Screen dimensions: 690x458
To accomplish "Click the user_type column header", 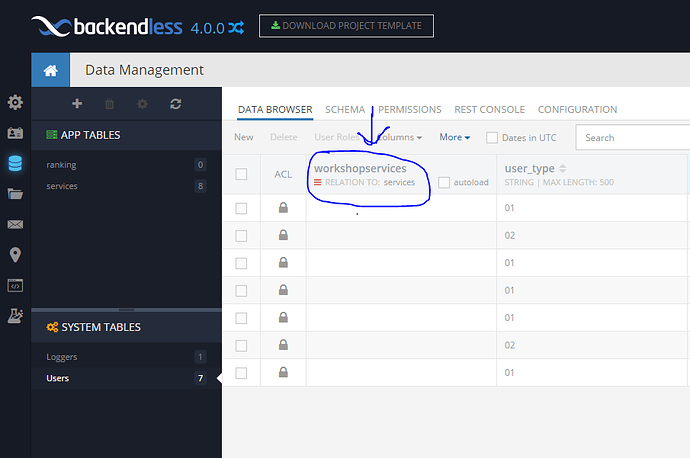I will pos(529,169).
